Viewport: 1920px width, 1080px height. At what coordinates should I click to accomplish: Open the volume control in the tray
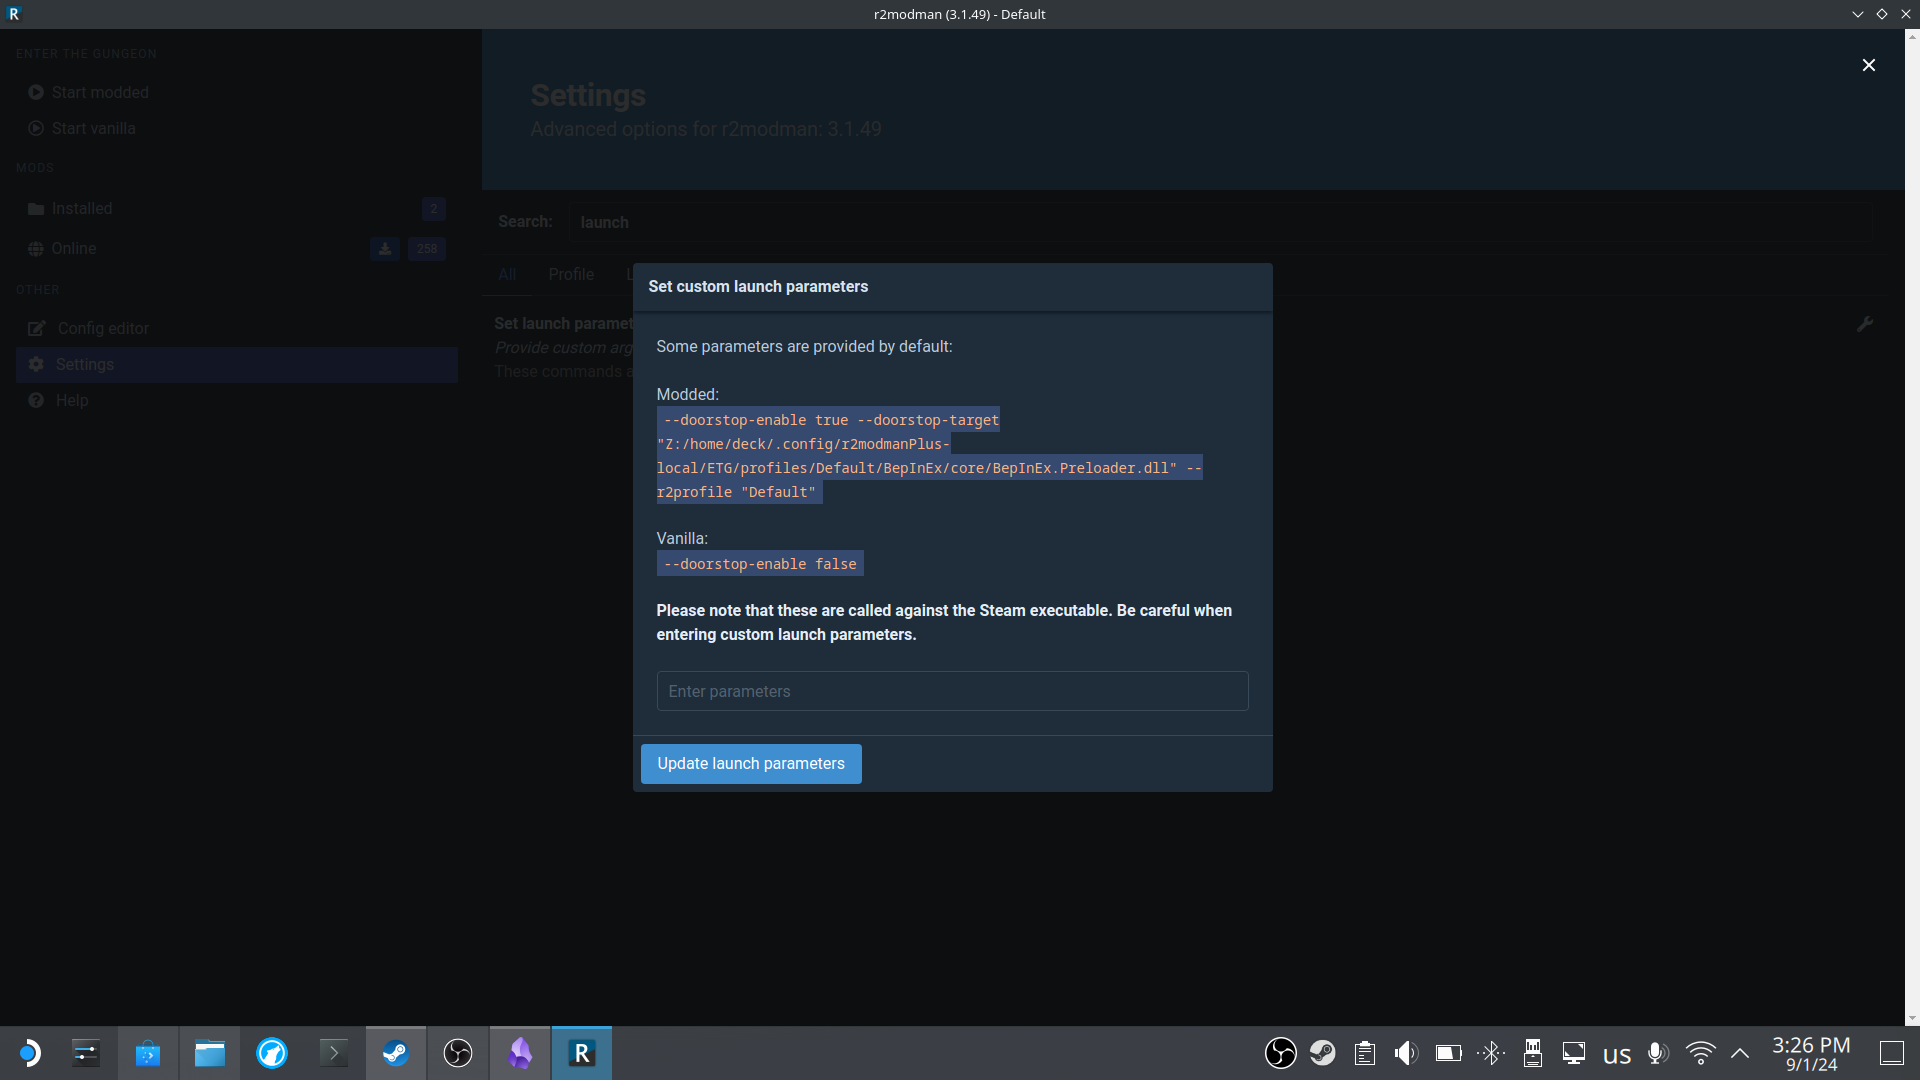tap(1406, 1053)
